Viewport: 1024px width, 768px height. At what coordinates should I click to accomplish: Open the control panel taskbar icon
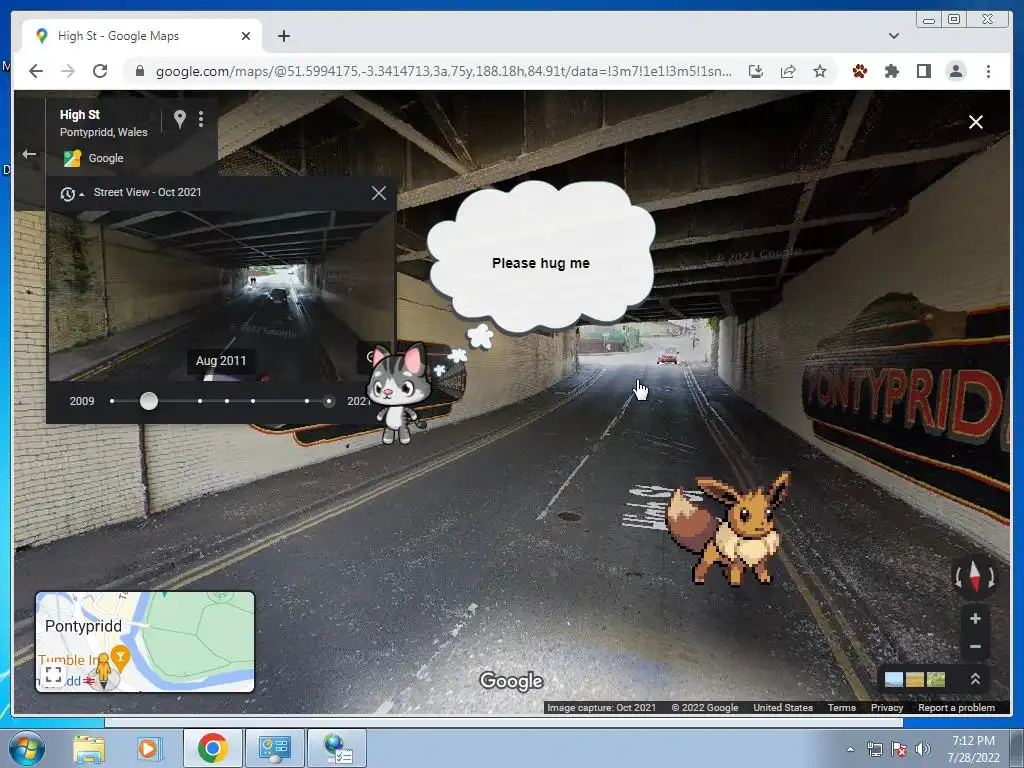pos(274,748)
